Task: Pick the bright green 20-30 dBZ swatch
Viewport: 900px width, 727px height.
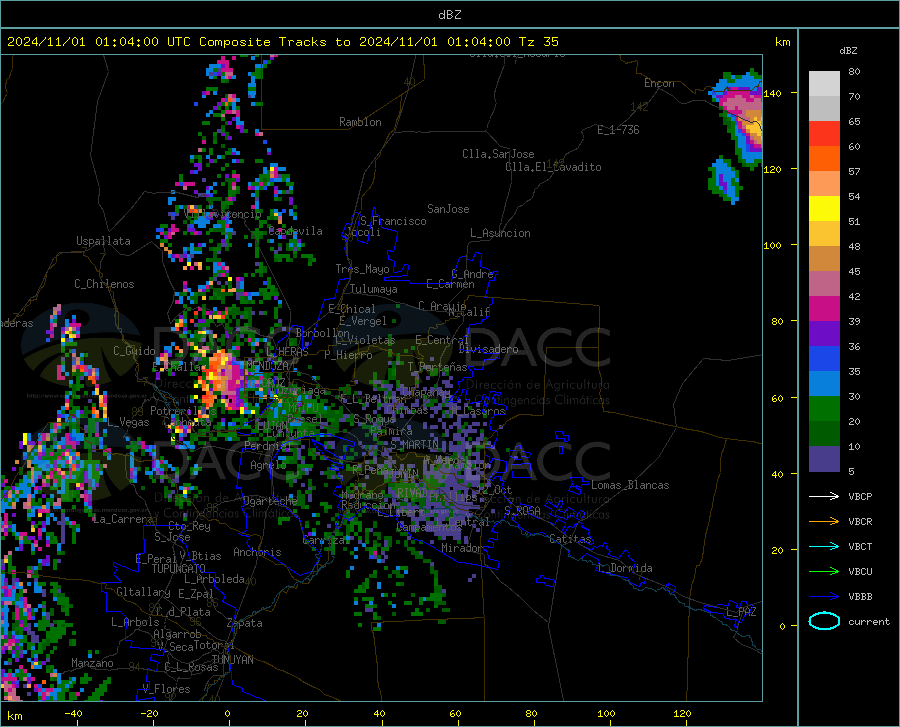Action: [x=824, y=409]
